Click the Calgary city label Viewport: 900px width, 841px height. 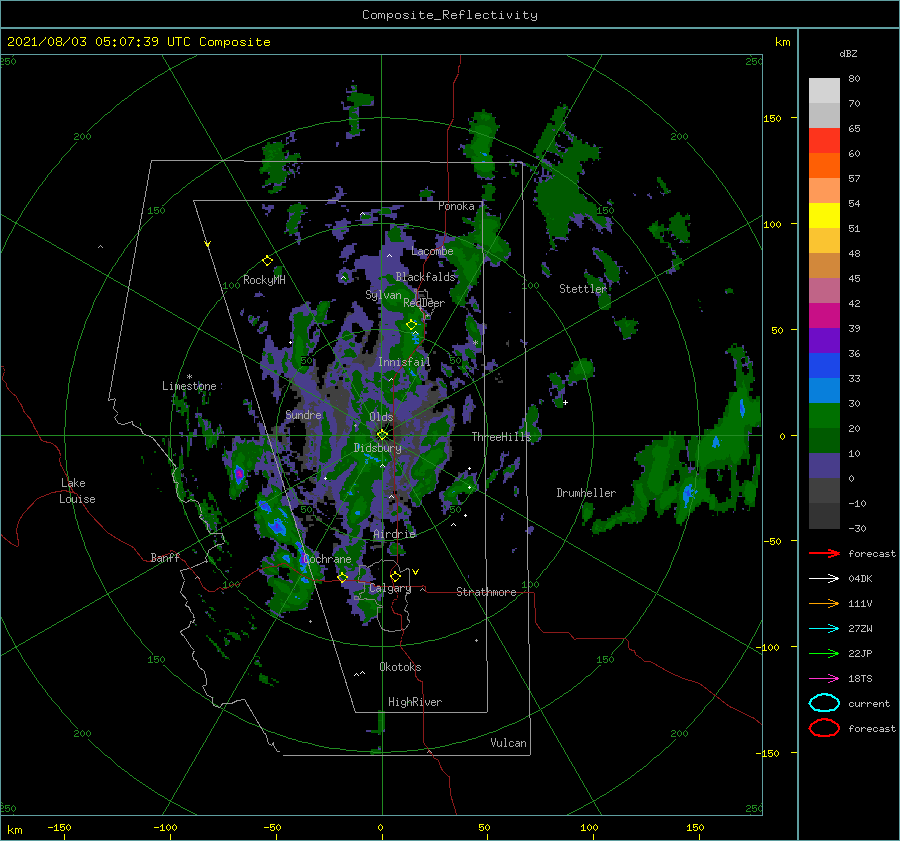click(x=390, y=588)
